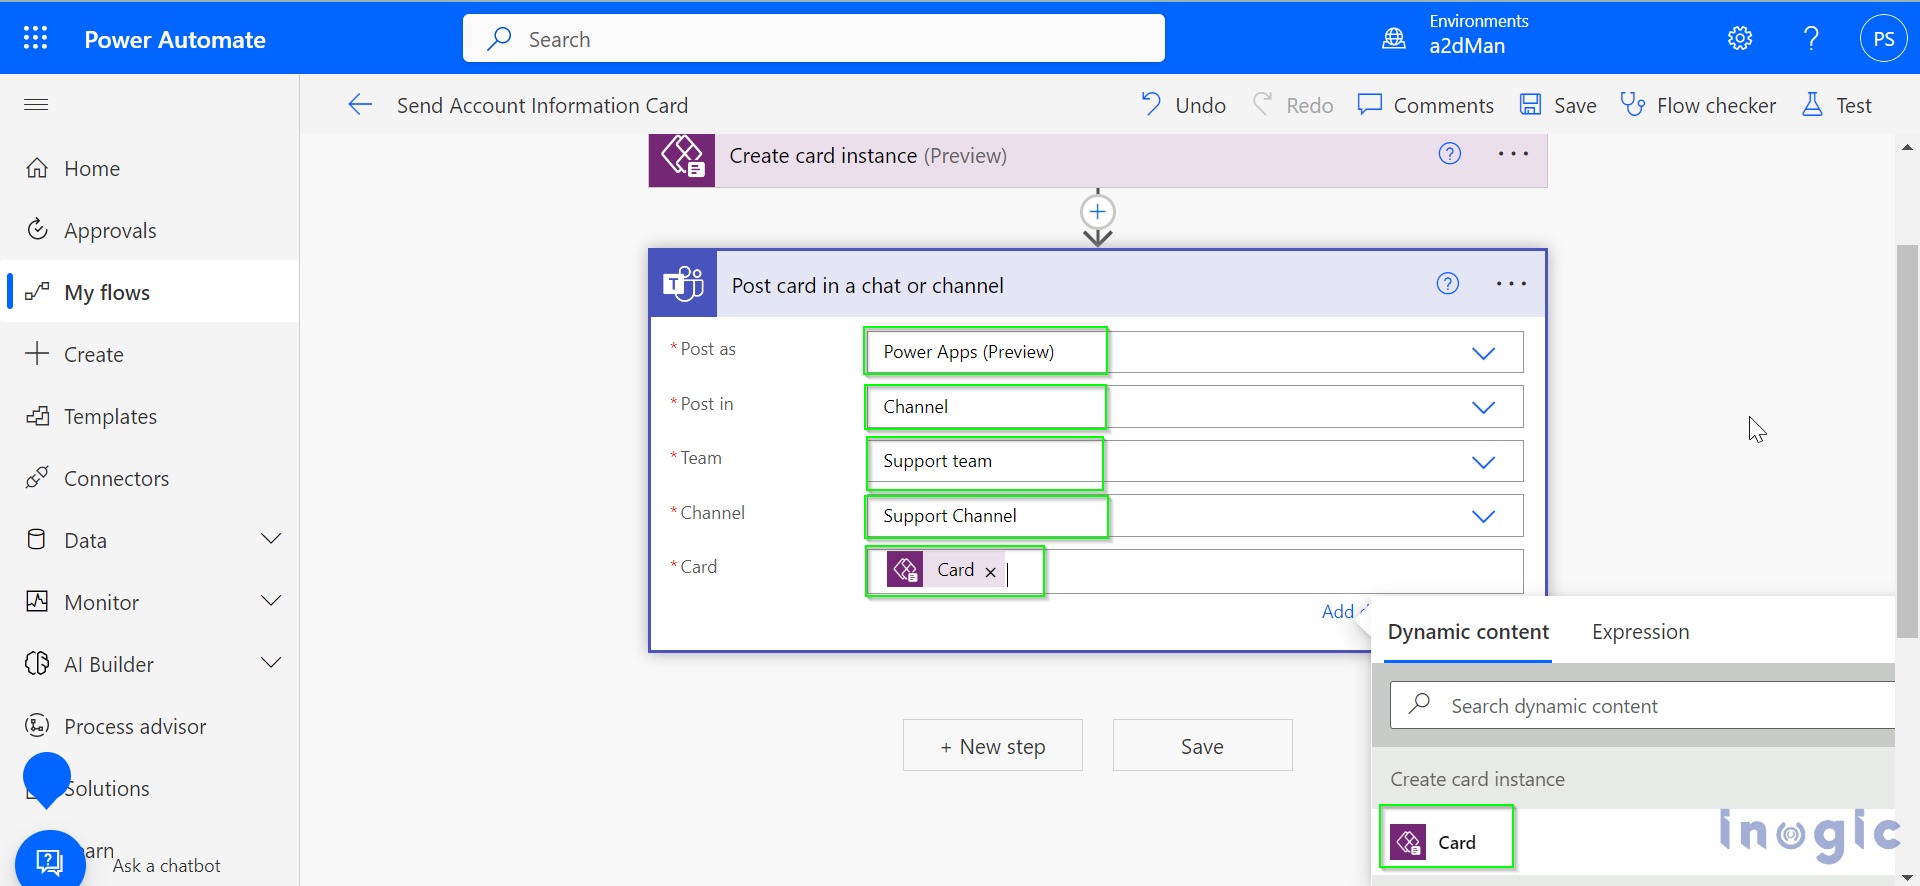Remove the Card token with its x

990,572
